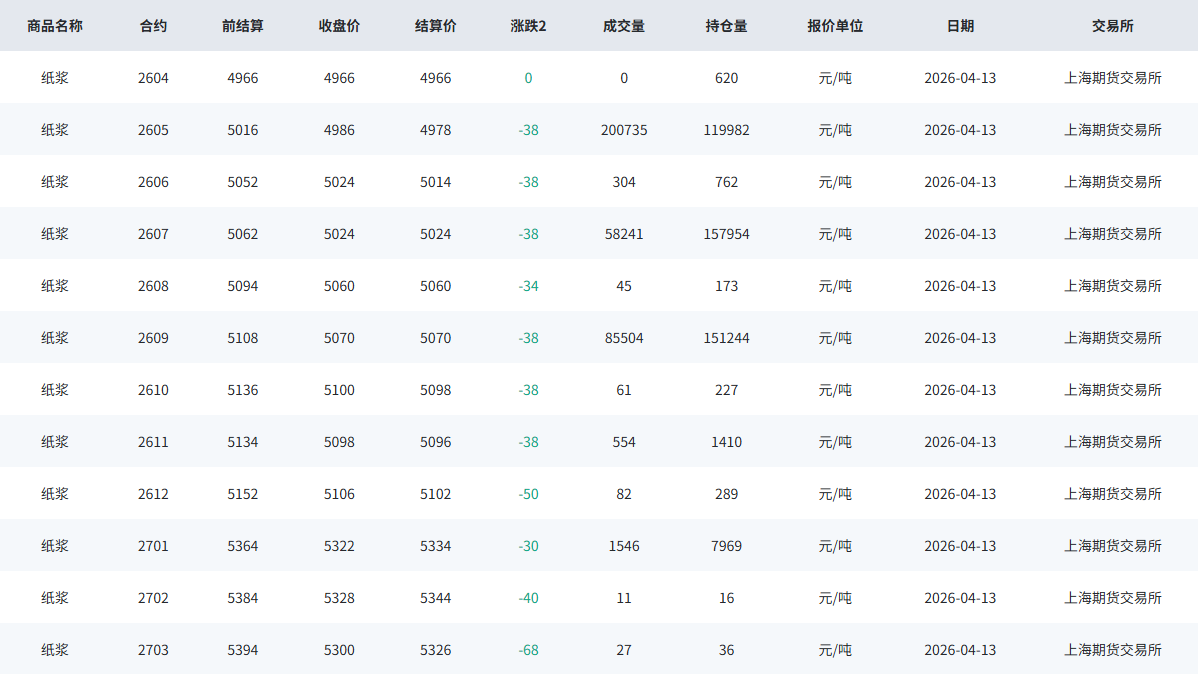Click contract 2609 in the 合约 column
Image resolution: width=1198 pixels, height=674 pixels.
[x=153, y=338]
